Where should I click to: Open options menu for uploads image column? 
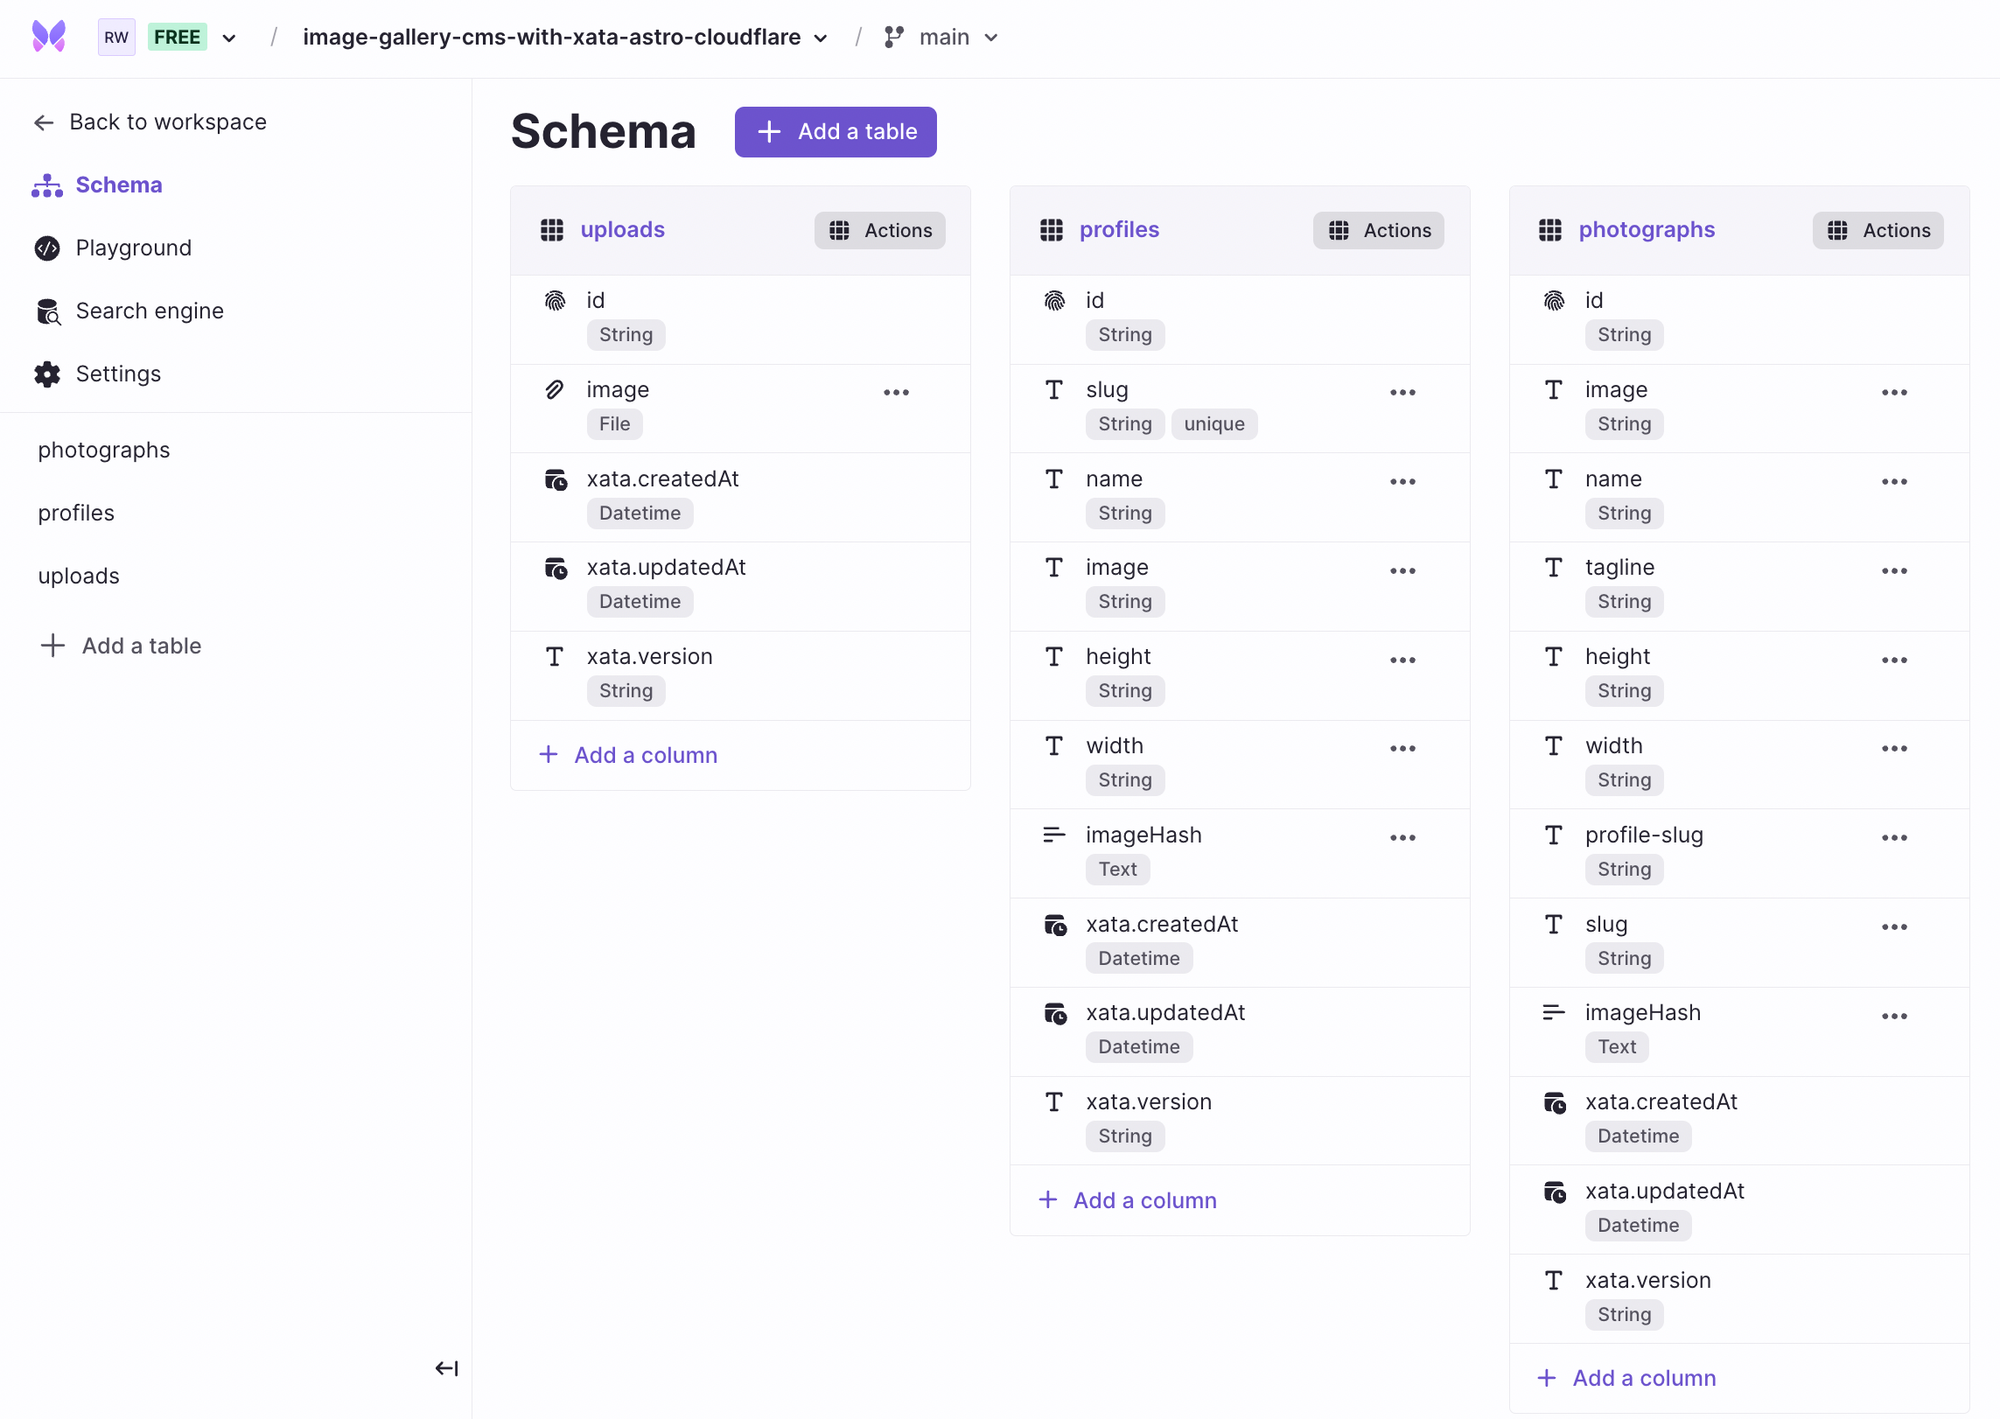pos(896,393)
